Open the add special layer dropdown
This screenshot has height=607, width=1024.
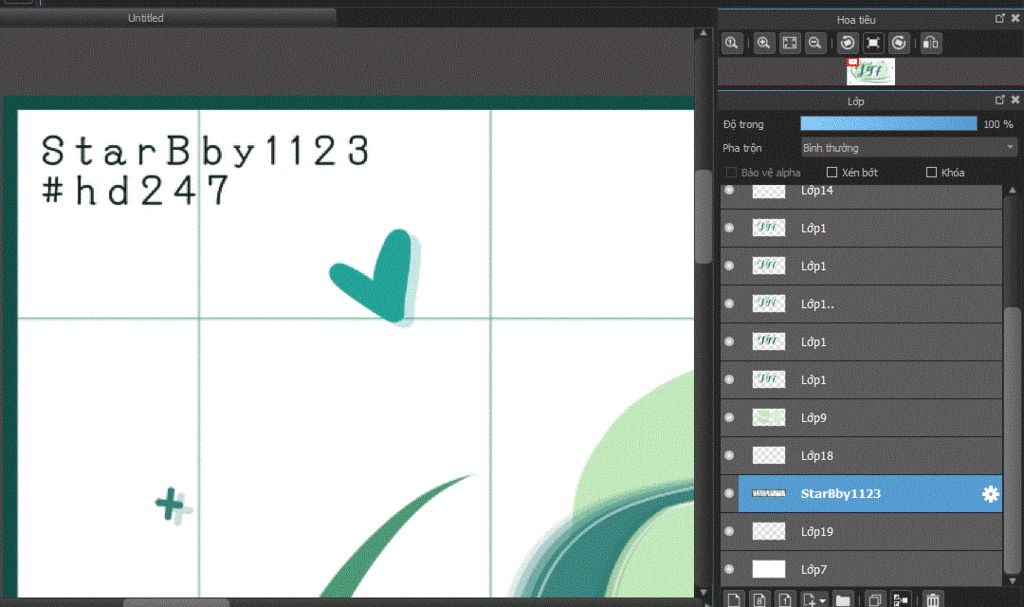[x=814, y=599]
